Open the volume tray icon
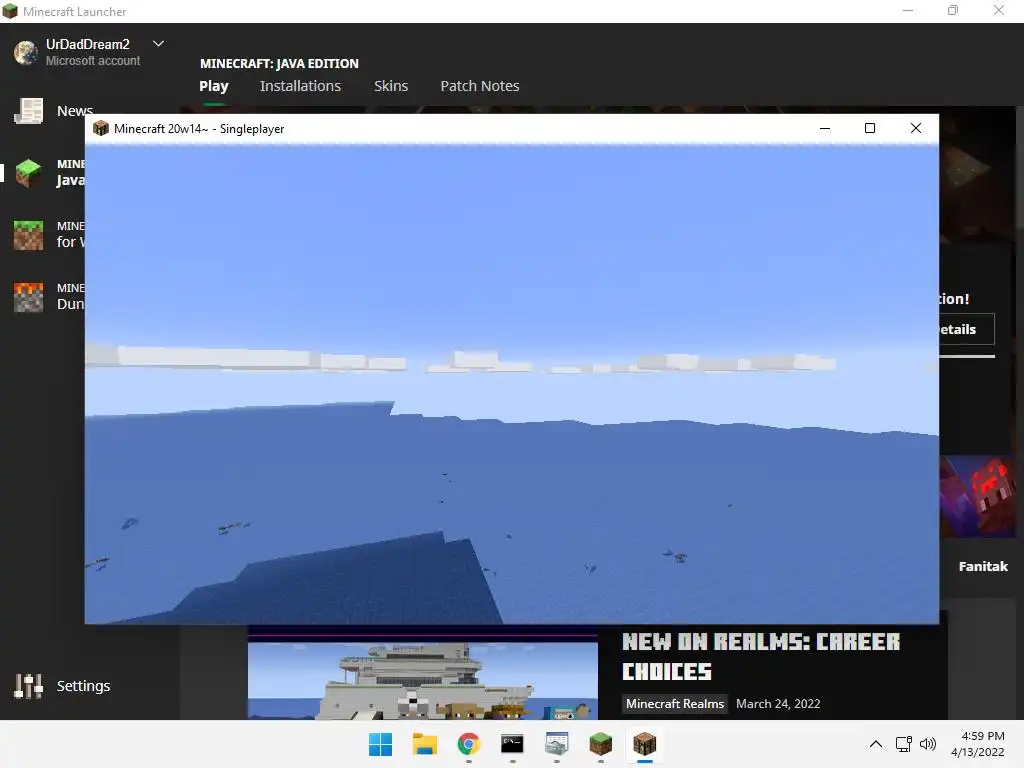1024x768 pixels. 927,744
